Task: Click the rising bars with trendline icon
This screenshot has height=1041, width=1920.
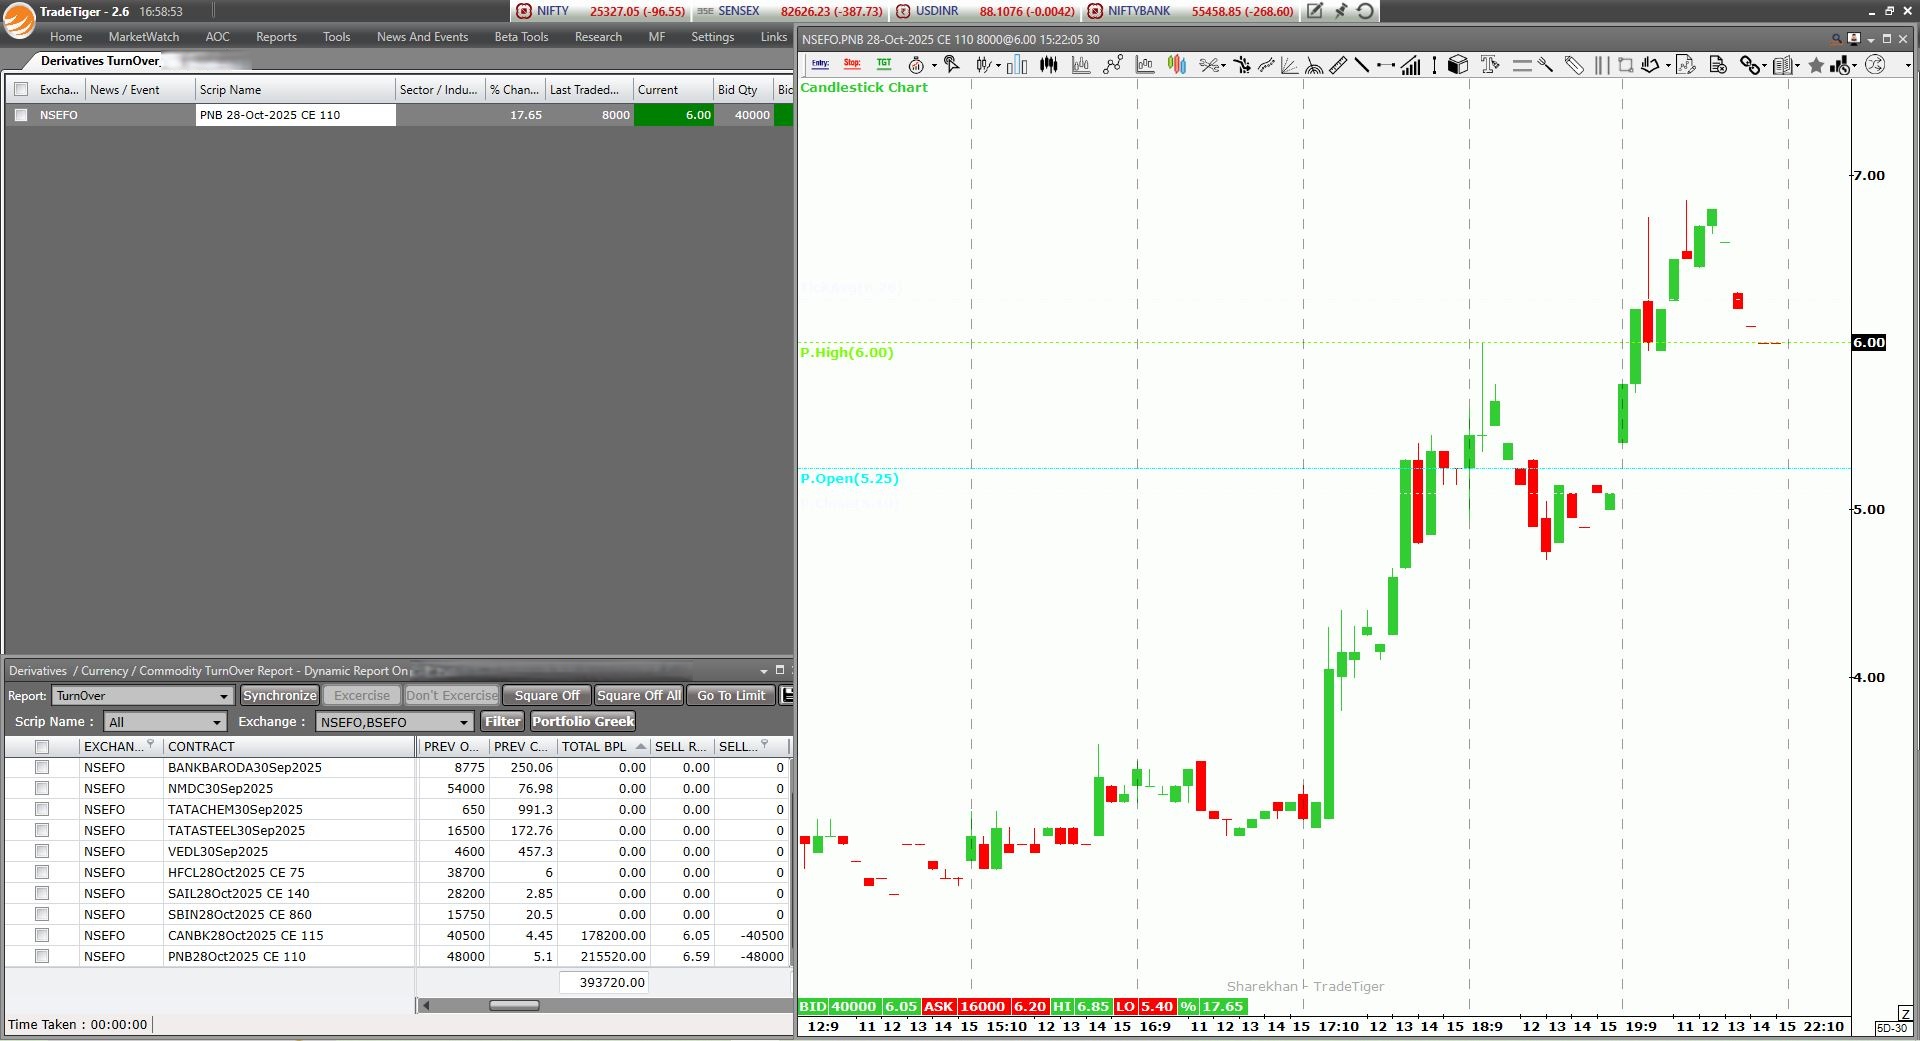Action: click(1410, 65)
